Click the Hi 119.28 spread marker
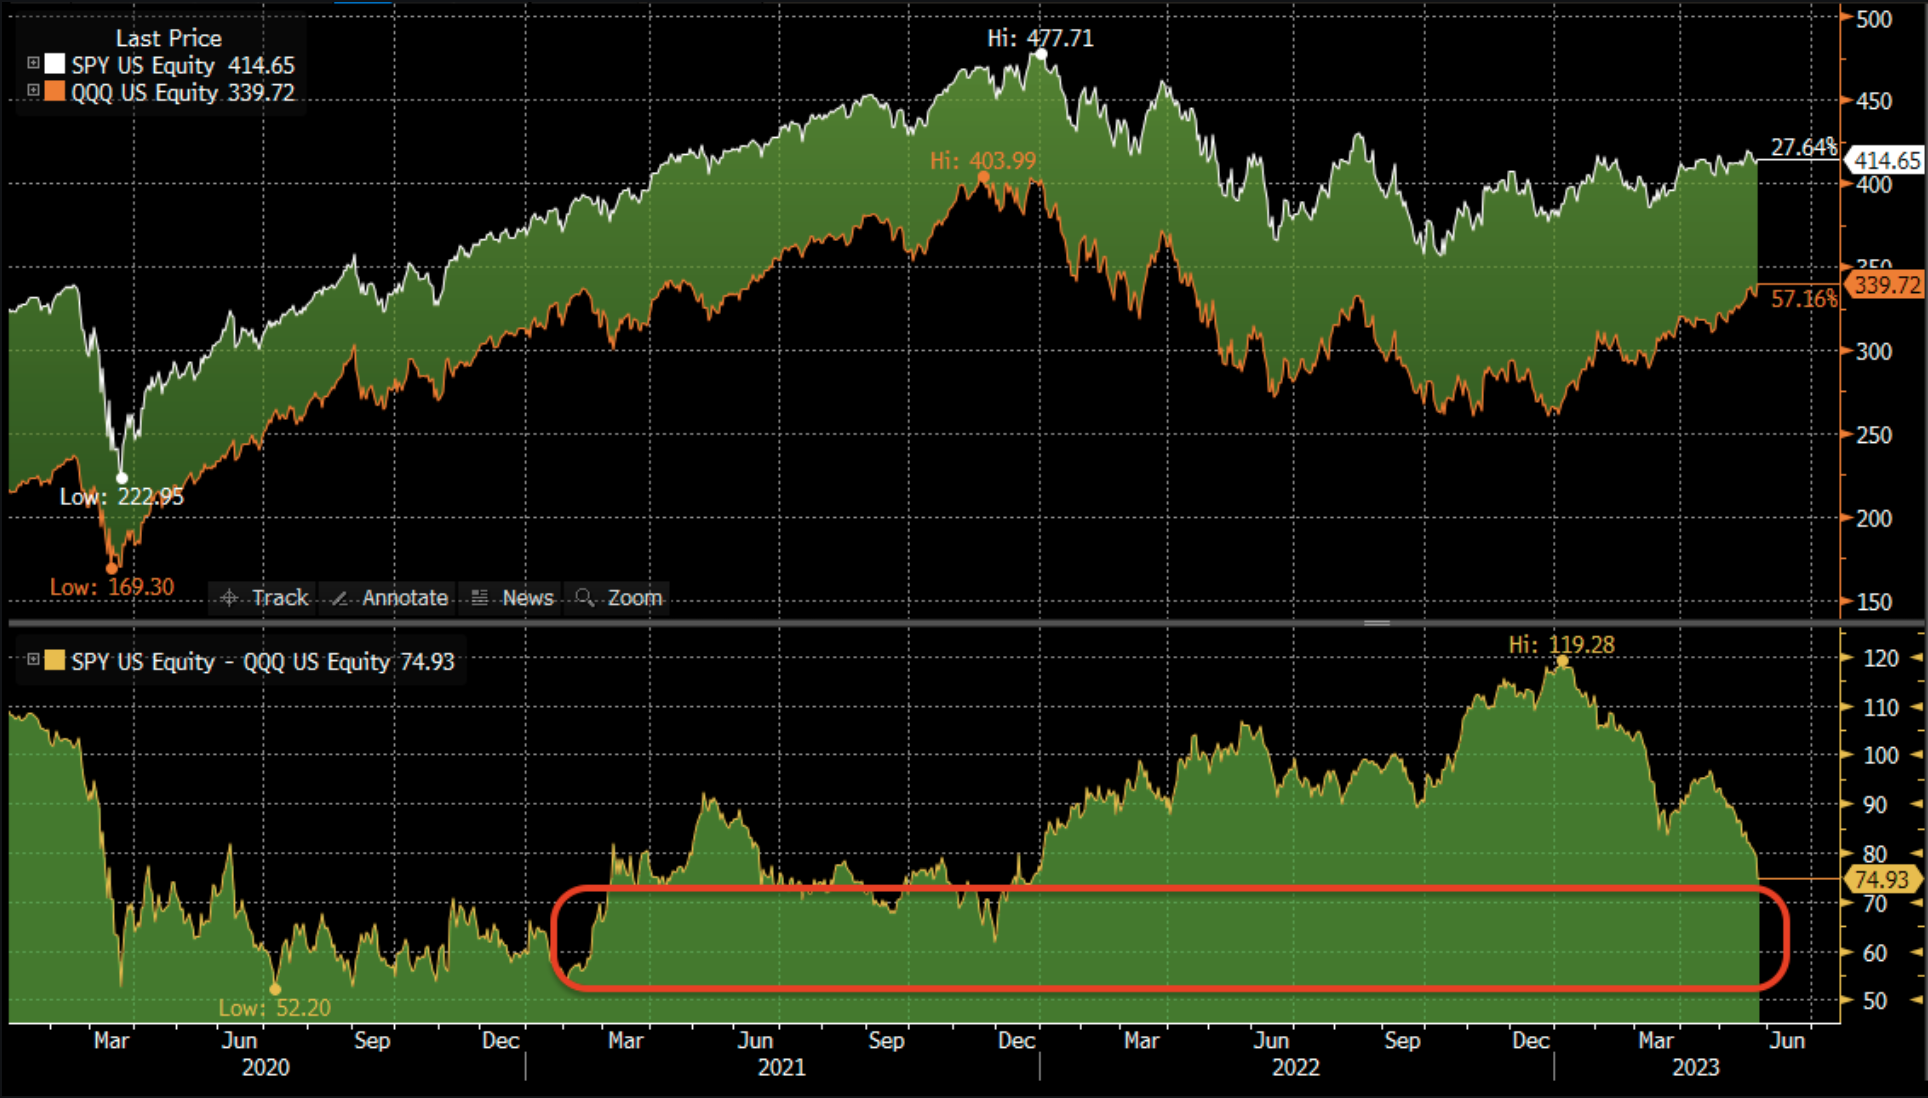The height and width of the screenshot is (1098, 1928). [x=1562, y=661]
